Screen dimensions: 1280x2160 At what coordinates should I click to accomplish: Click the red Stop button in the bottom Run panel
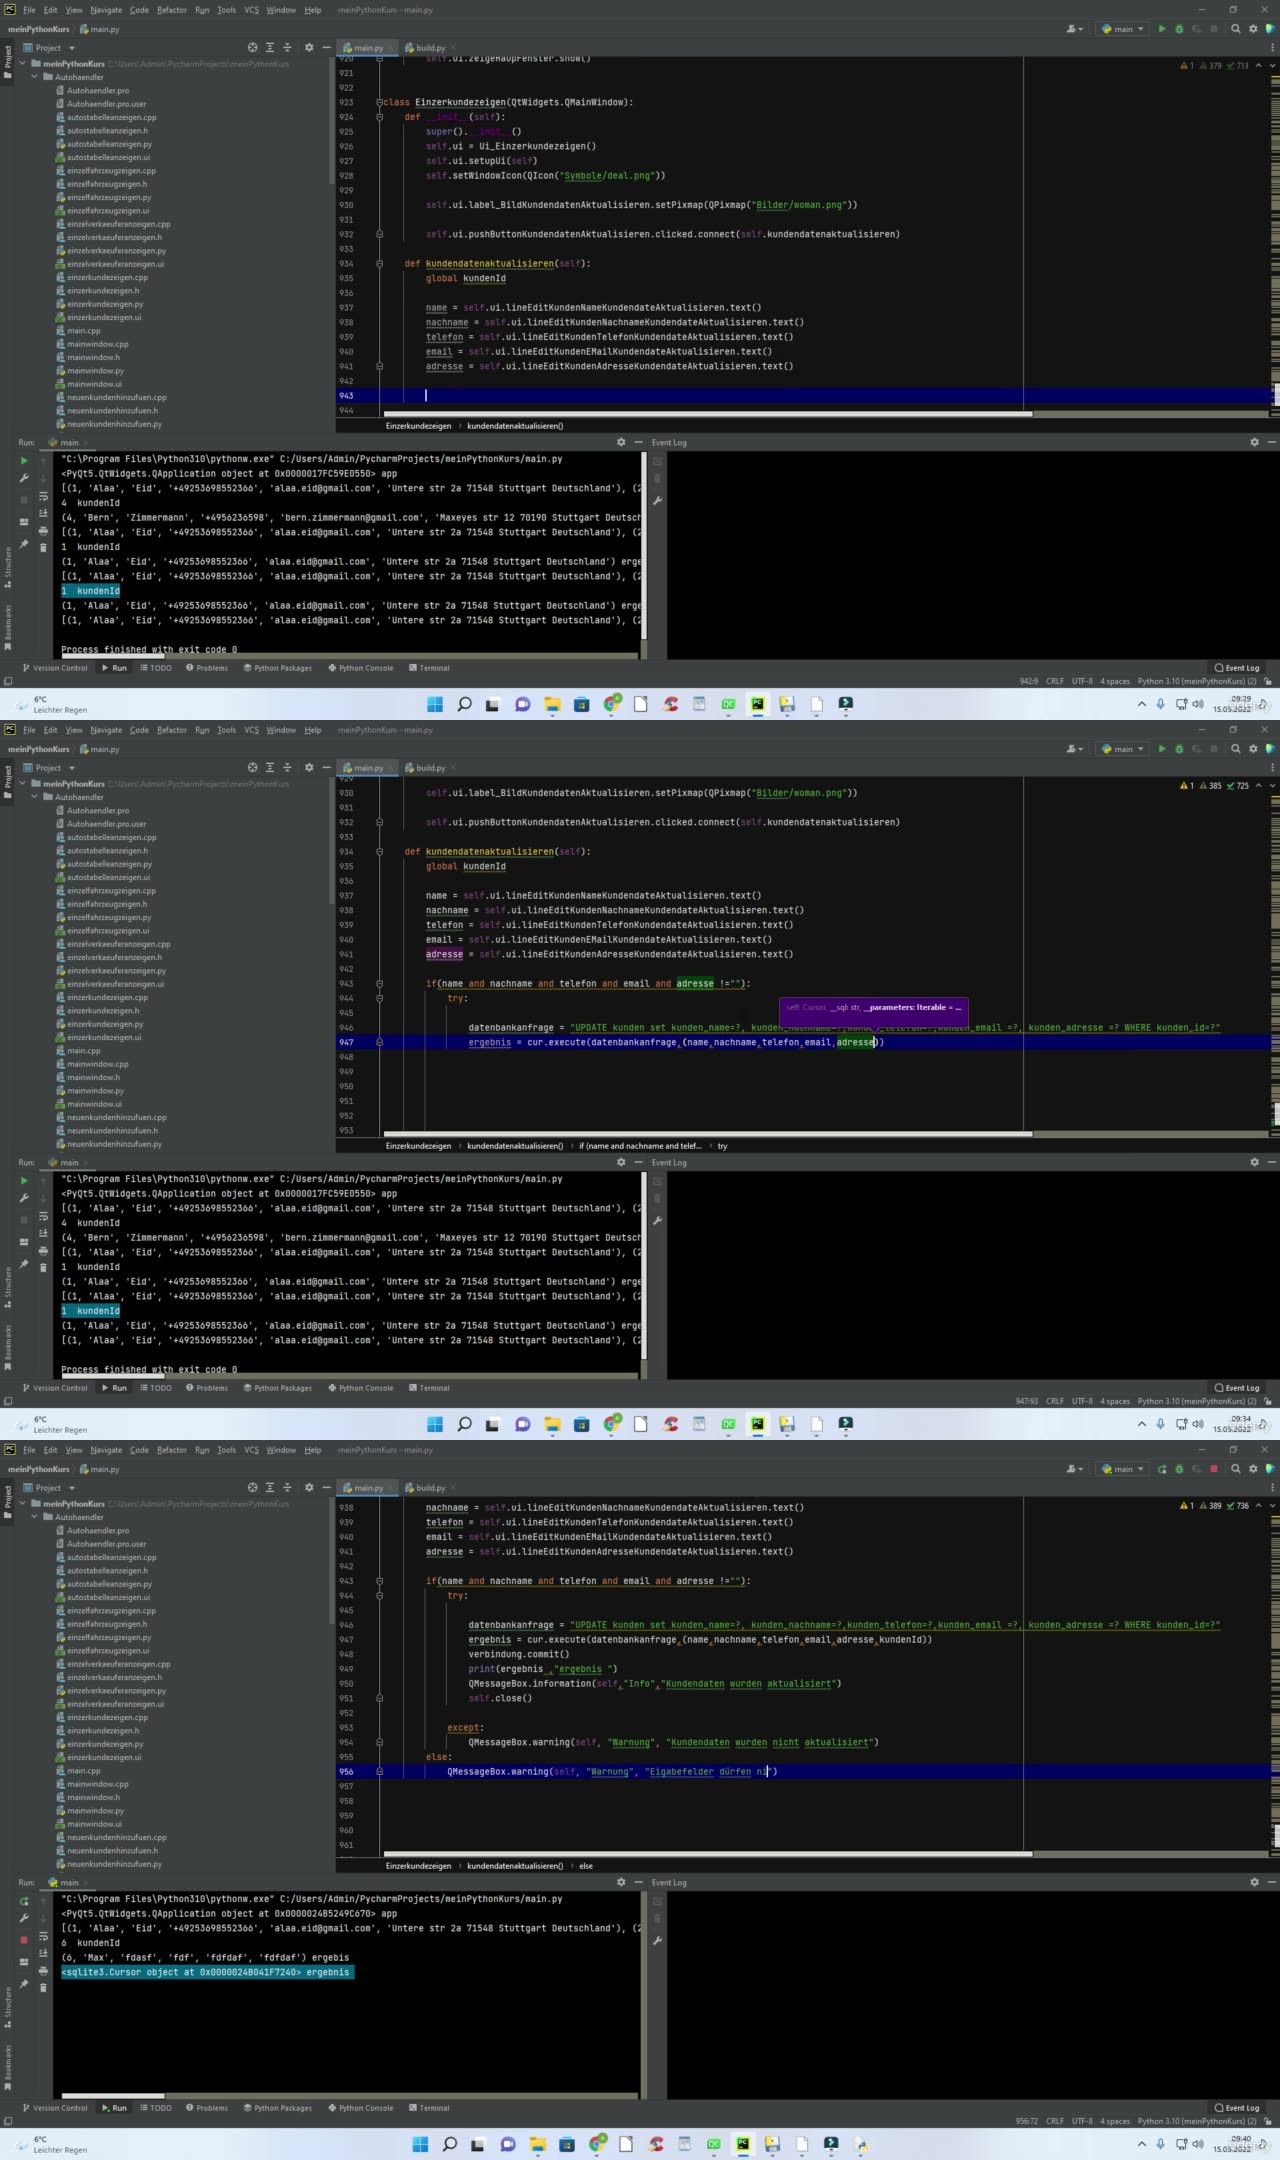coord(24,1940)
